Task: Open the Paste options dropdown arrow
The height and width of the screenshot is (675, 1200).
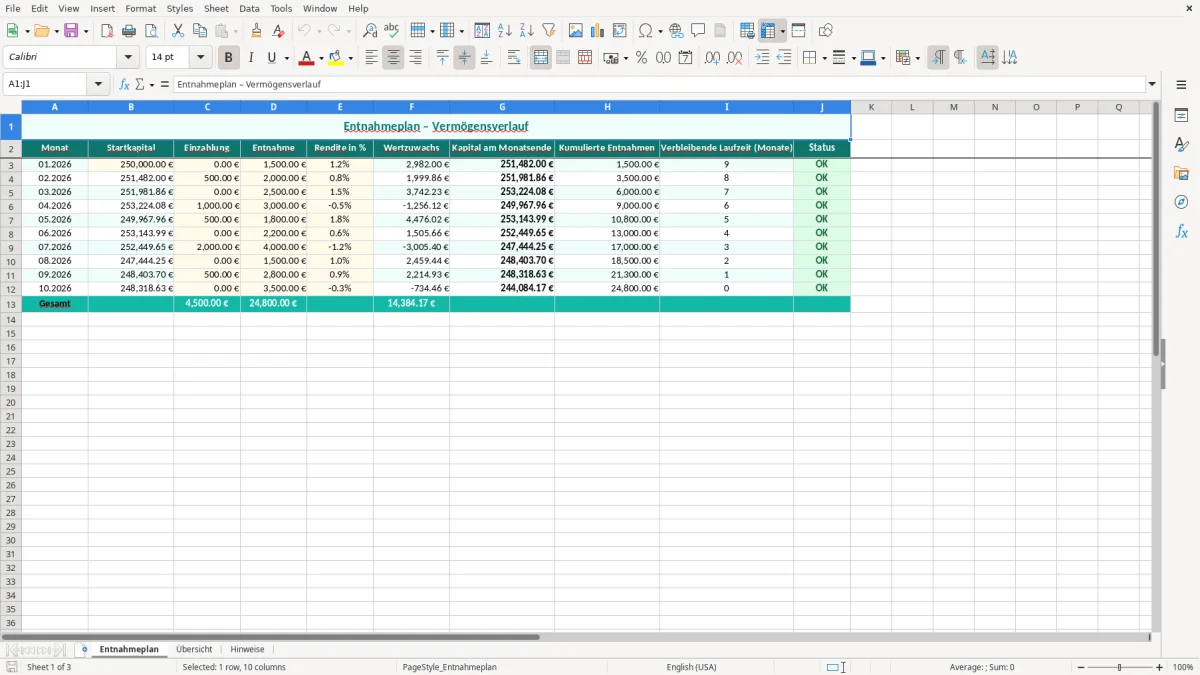Action: (235, 32)
